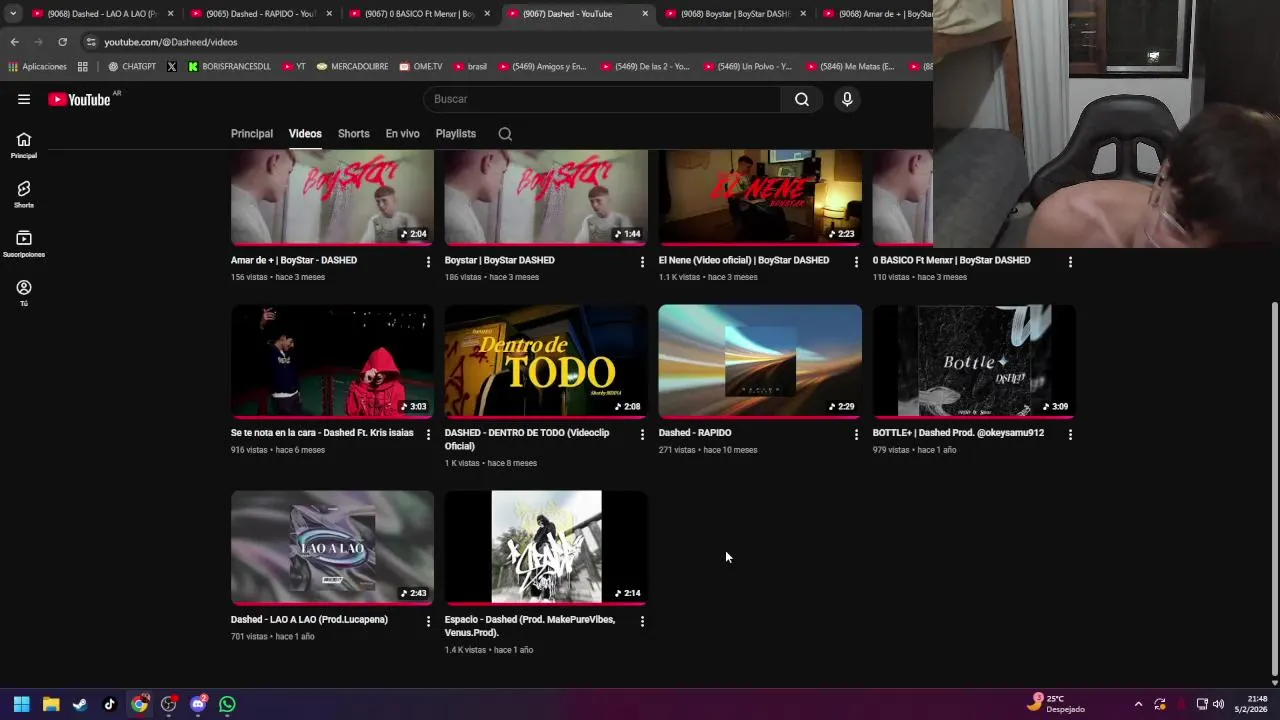Play the Espacio - Dashed thumbnail
Image resolution: width=1280 pixels, height=720 pixels.
coord(546,547)
